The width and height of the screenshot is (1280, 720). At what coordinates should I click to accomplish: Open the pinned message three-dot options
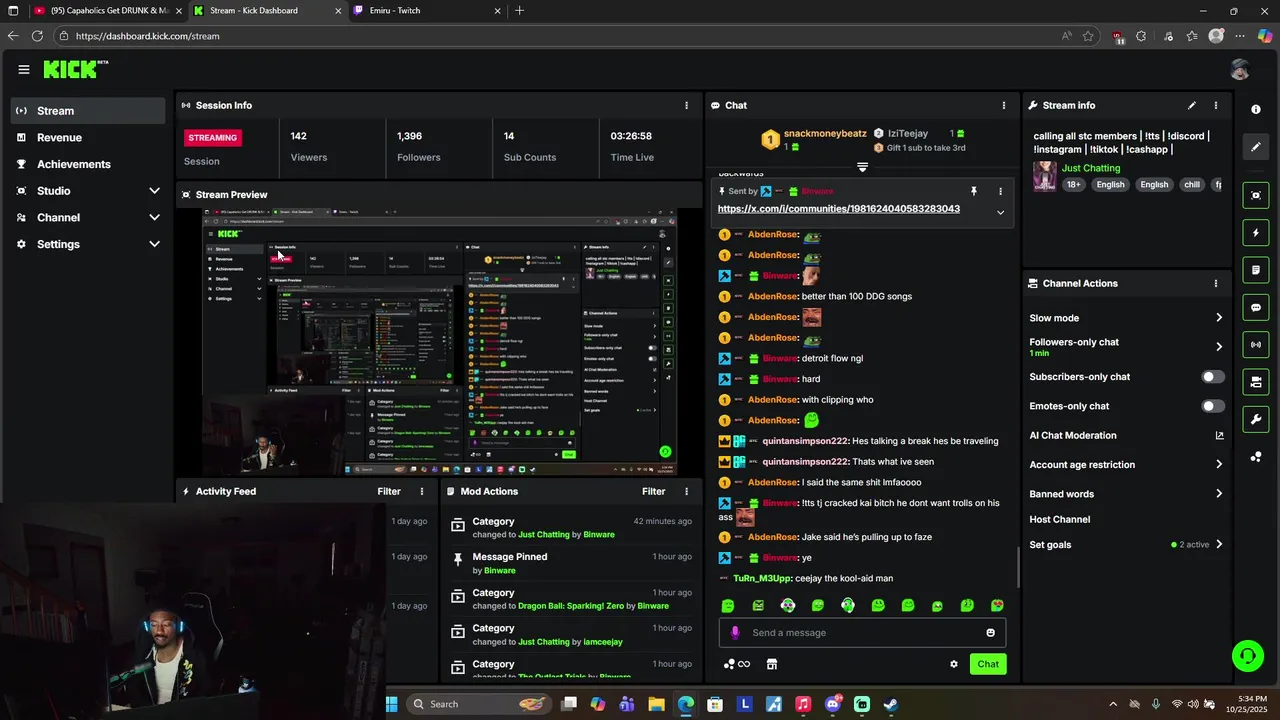click(x=1000, y=191)
